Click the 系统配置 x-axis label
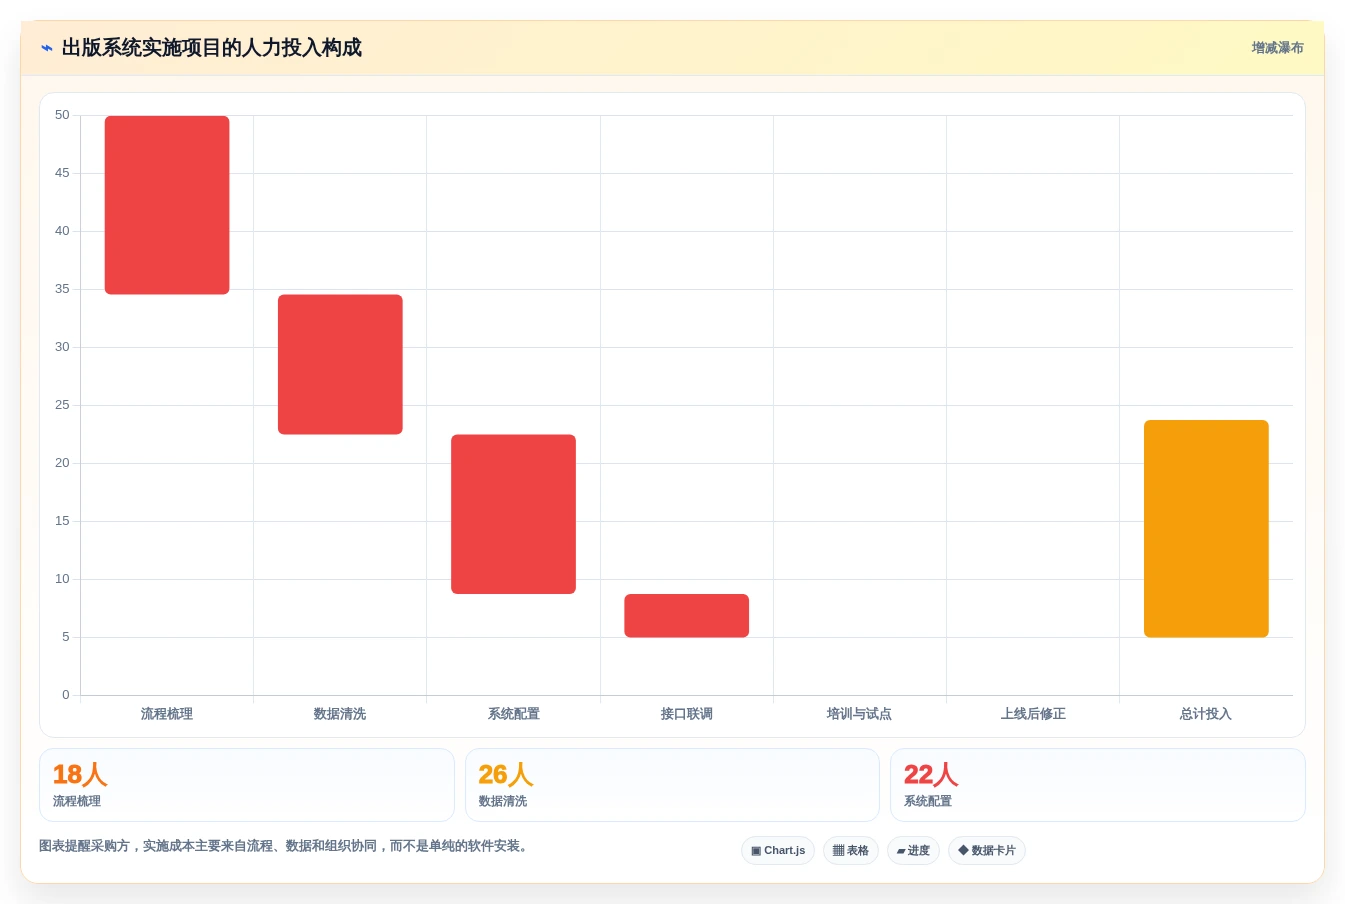Screen dimensions: 1345x904 click(513, 714)
